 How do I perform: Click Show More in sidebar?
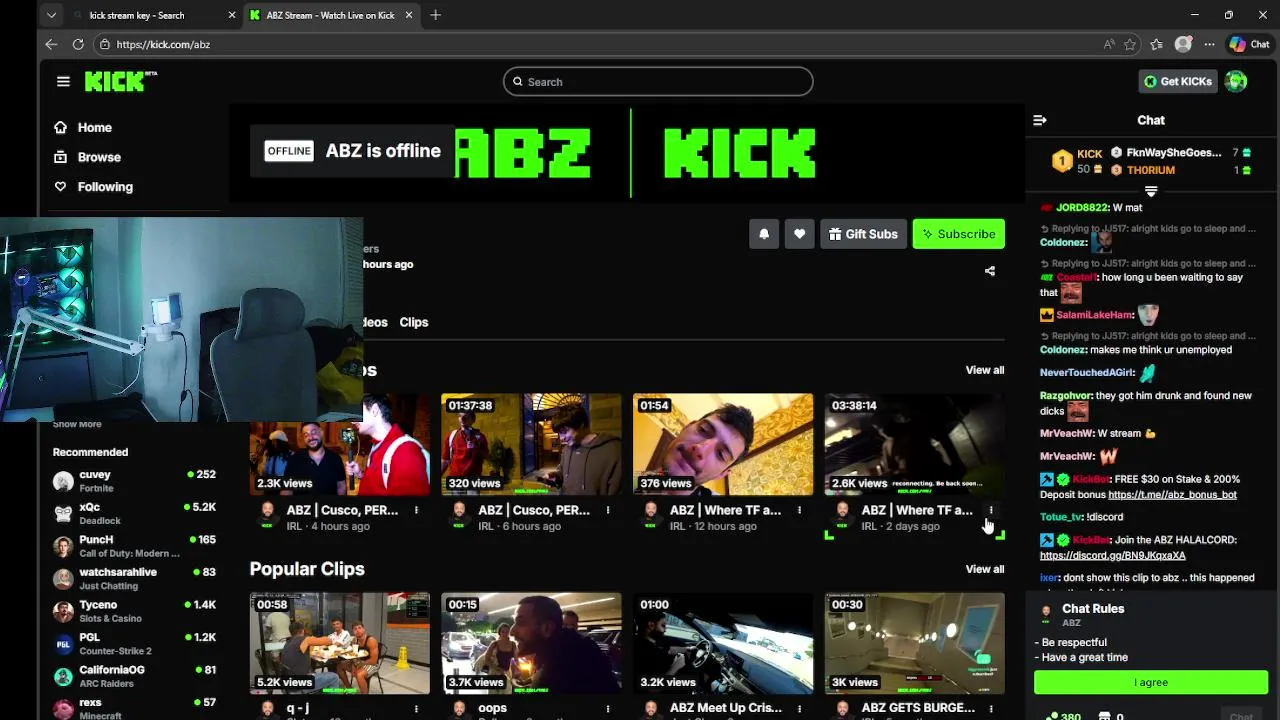click(x=77, y=424)
